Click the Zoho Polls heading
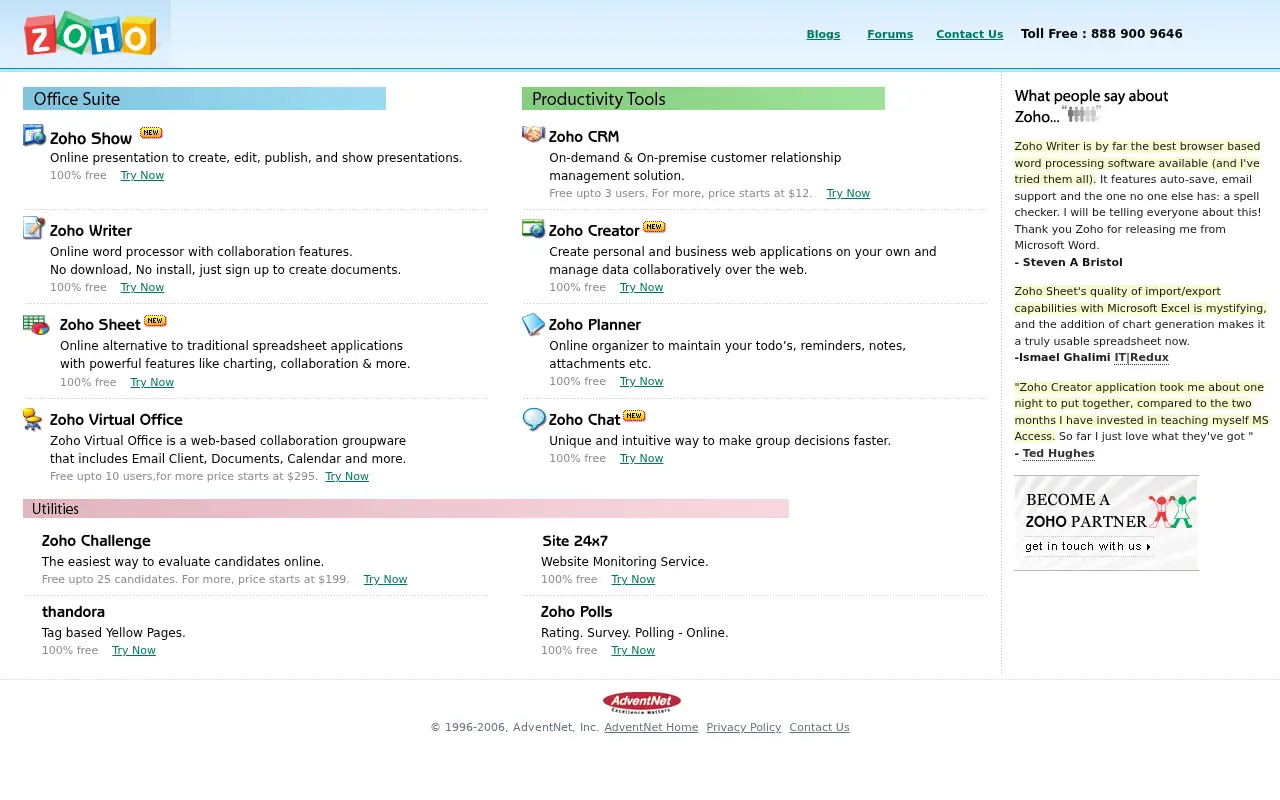The image size is (1280, 800). click(576, 612)
